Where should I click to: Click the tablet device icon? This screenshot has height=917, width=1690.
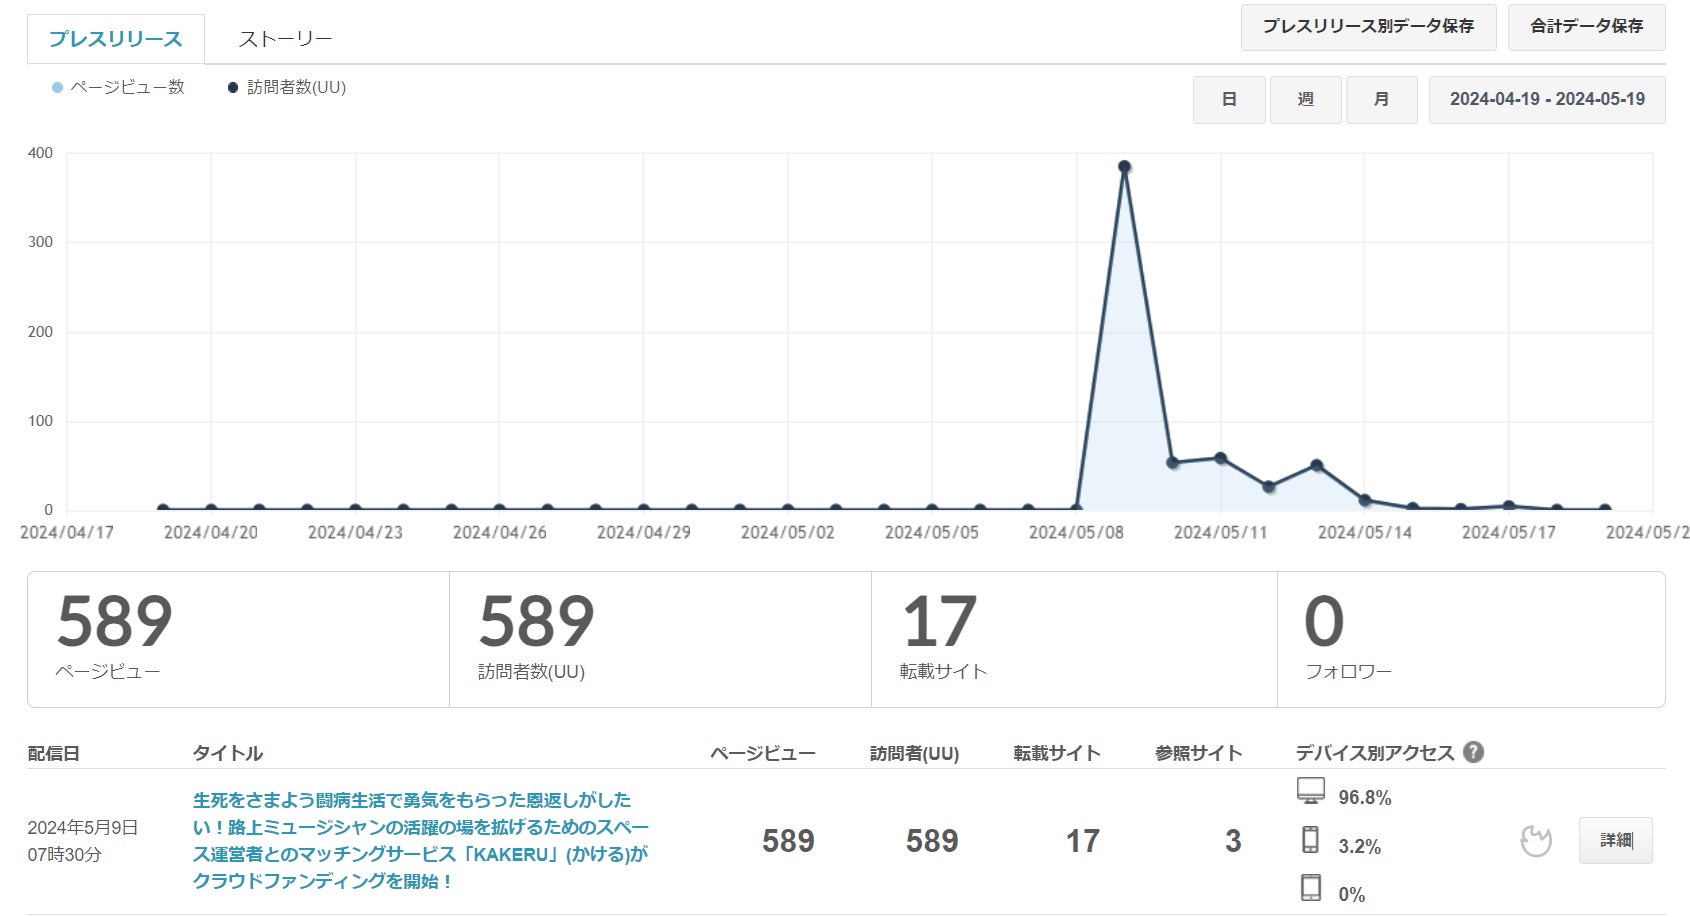[1310, 888]
